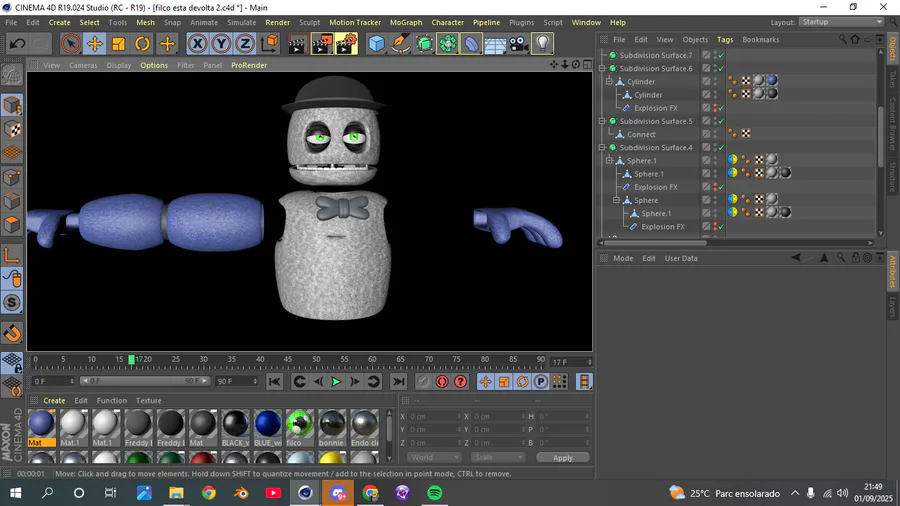Click the Undo arrow icon
Screen dimensions: 900x506
pos(17,44)
